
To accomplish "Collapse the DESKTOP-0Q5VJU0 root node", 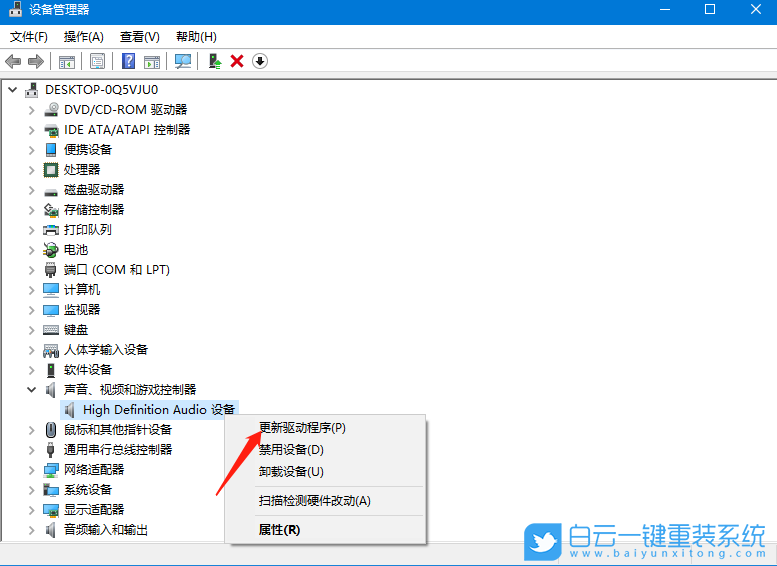I will click(13, 90).
